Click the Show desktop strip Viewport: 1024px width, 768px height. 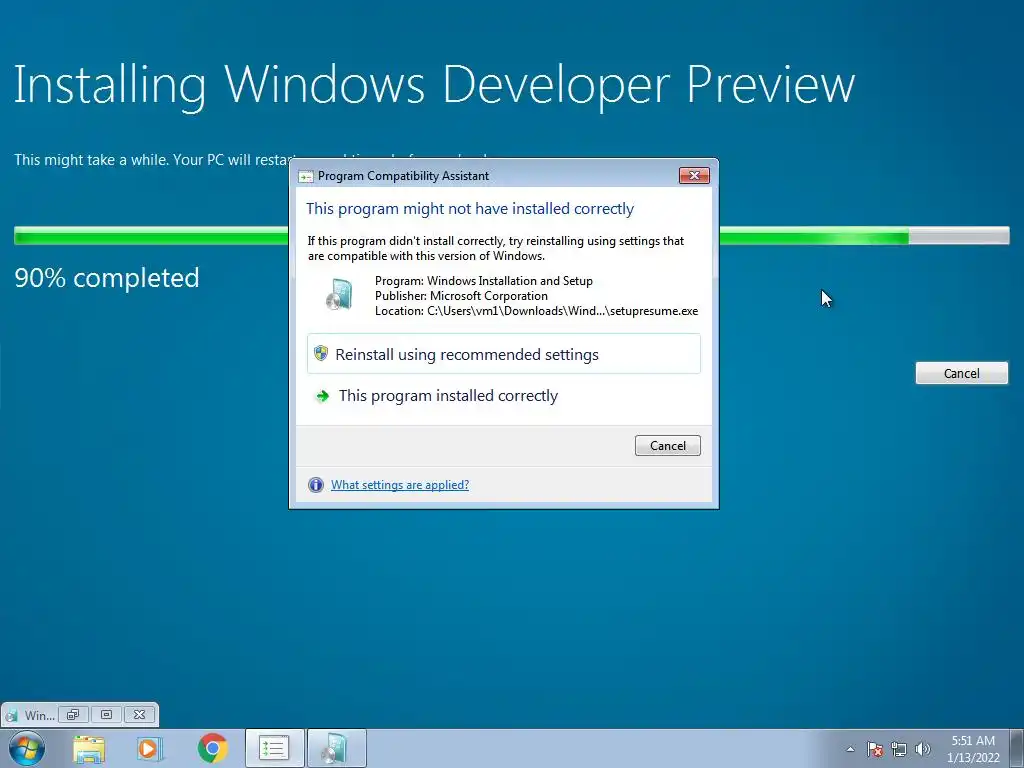(1017, 748)
